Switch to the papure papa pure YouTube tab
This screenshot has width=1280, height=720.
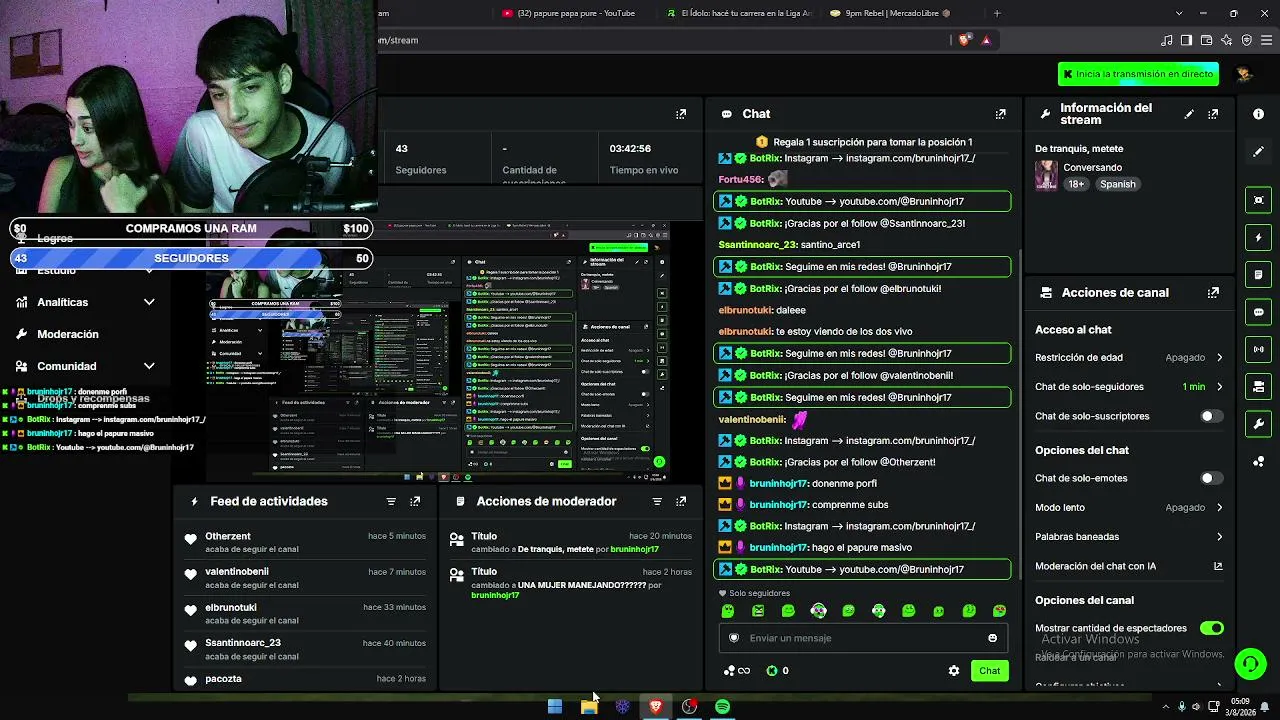569,13
